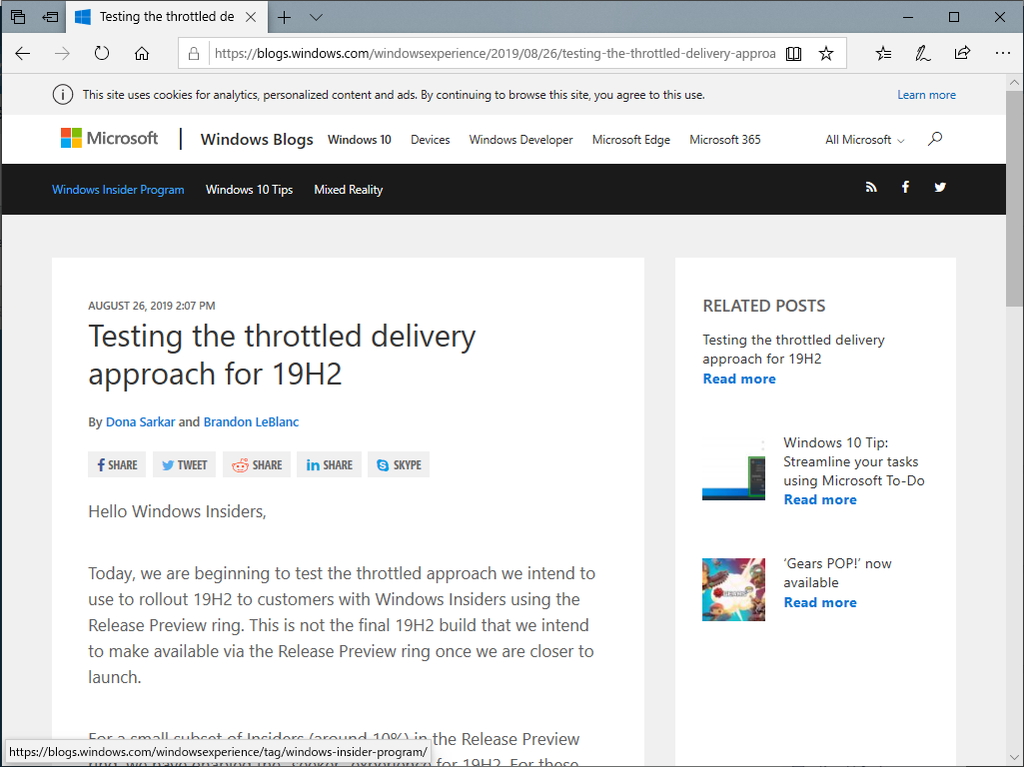Click the Tweet share button

[x=184, y=465]
